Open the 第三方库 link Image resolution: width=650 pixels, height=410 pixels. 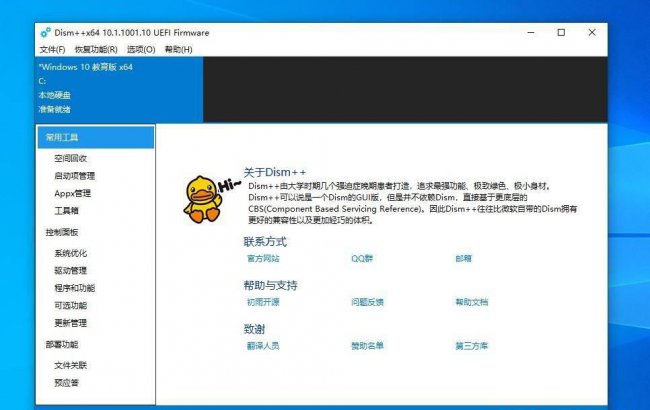pyautogui.click(x=472, y=345)
